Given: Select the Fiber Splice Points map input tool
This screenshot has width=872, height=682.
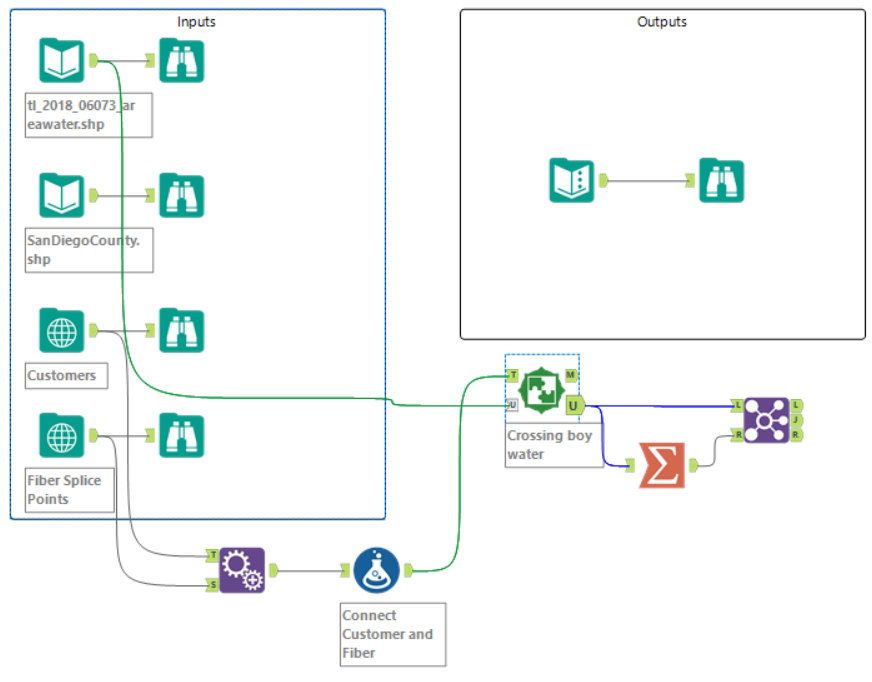Looking at the screenshot, I should pyautogui.click(x=62, y=436).
